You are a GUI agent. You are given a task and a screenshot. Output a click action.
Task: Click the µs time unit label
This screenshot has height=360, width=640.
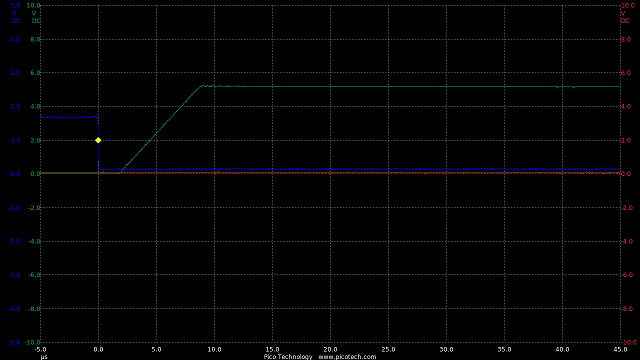[x=44, y=357]
